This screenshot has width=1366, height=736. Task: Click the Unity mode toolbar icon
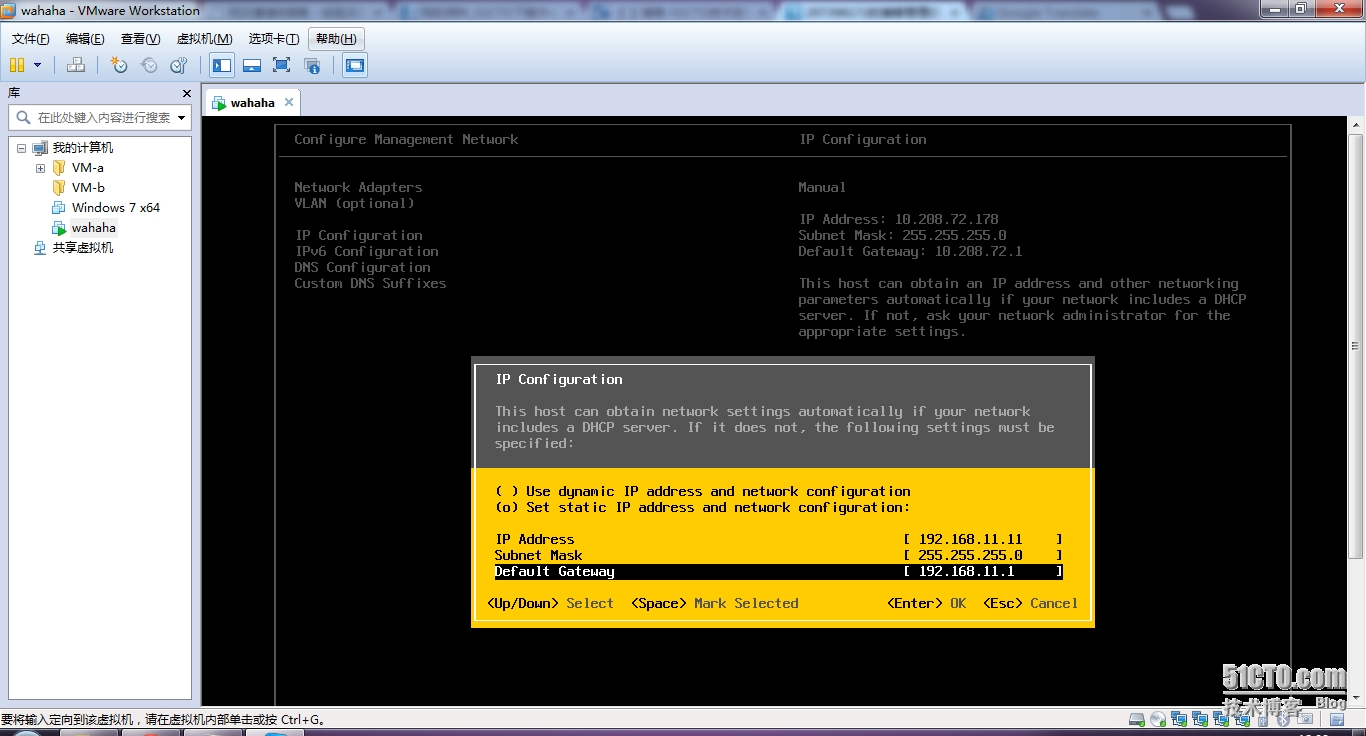pyautogui.click(x=312, y=65)
